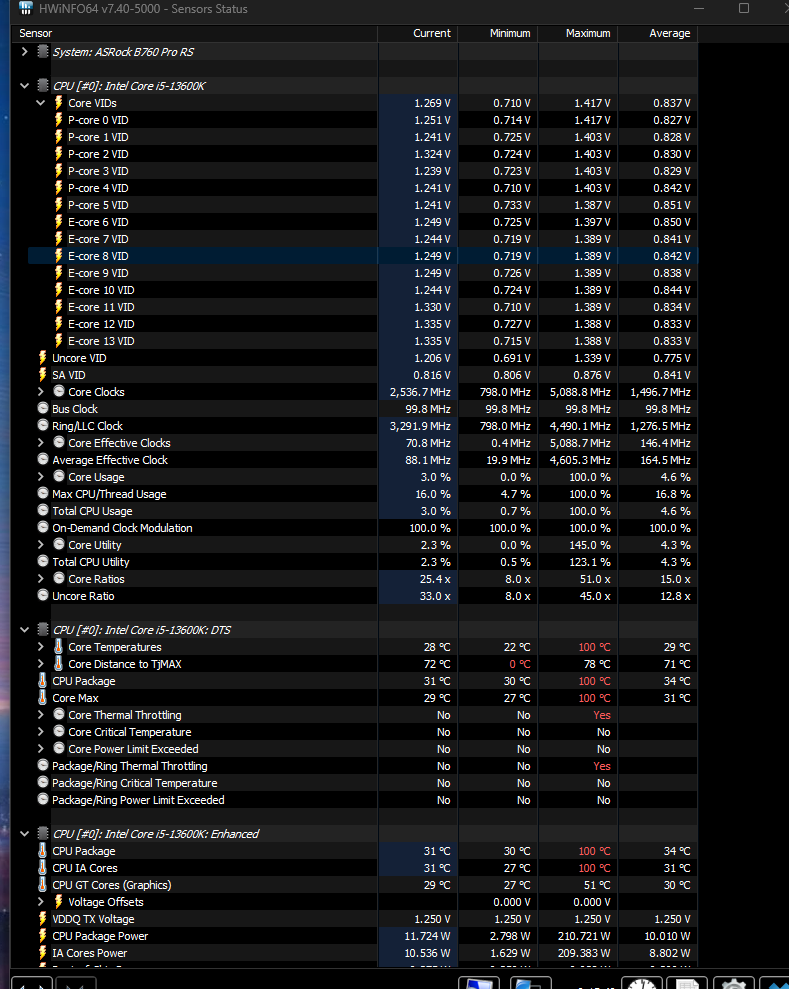
Task: Click the thermometer icon of CPU Package in DTS section
Action: 43,681
